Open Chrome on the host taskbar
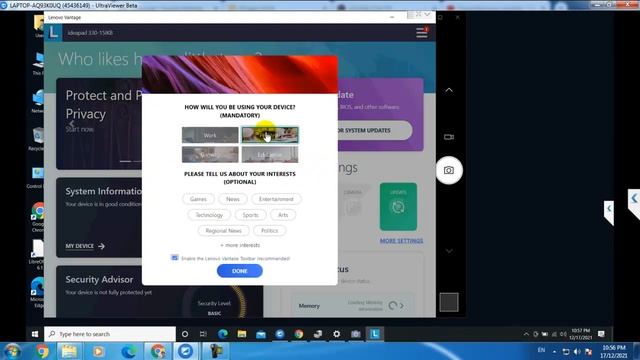This screenshot has height=360, width=640. (42, 351)
